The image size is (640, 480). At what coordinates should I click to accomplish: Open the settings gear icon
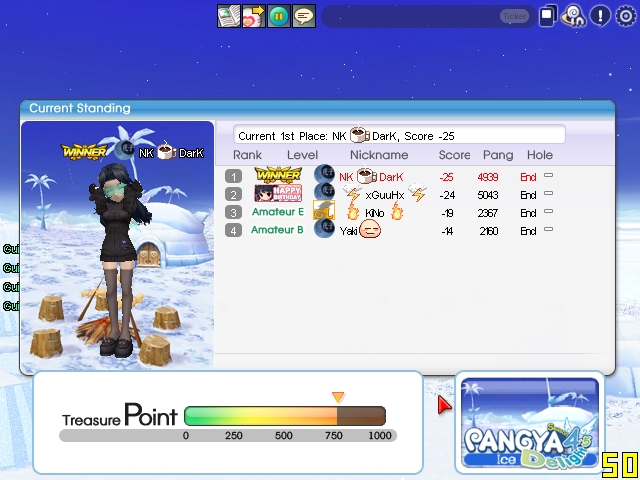626,16
